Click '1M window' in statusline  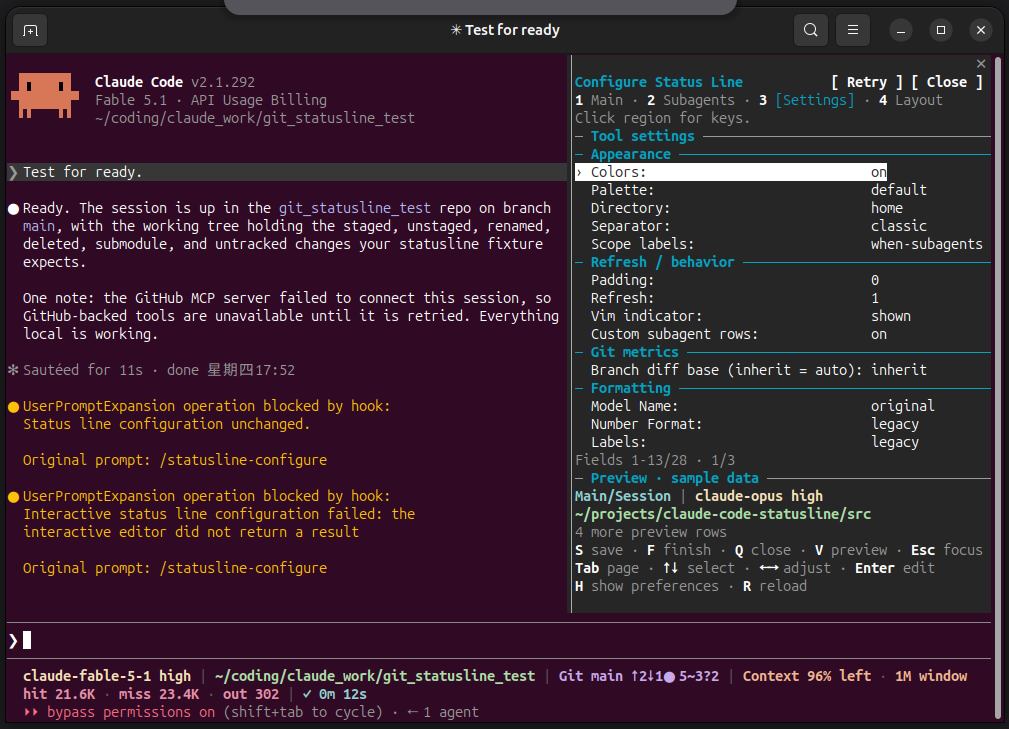[930, 676]
